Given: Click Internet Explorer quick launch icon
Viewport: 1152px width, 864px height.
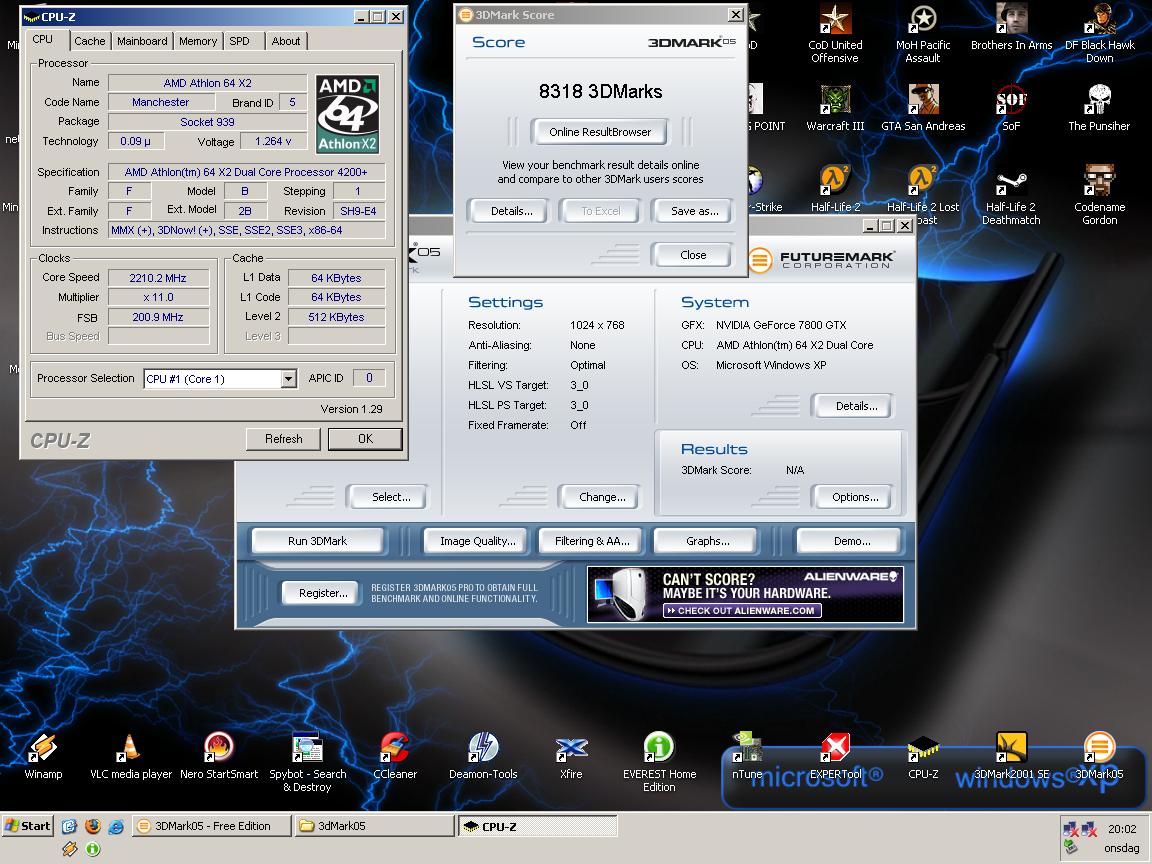Looking at the screenshot, I should (x=116, y=826).
